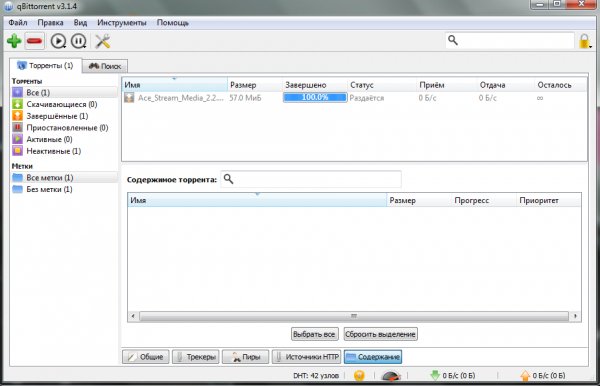Click the Выбрать все button

pos(315,334)
